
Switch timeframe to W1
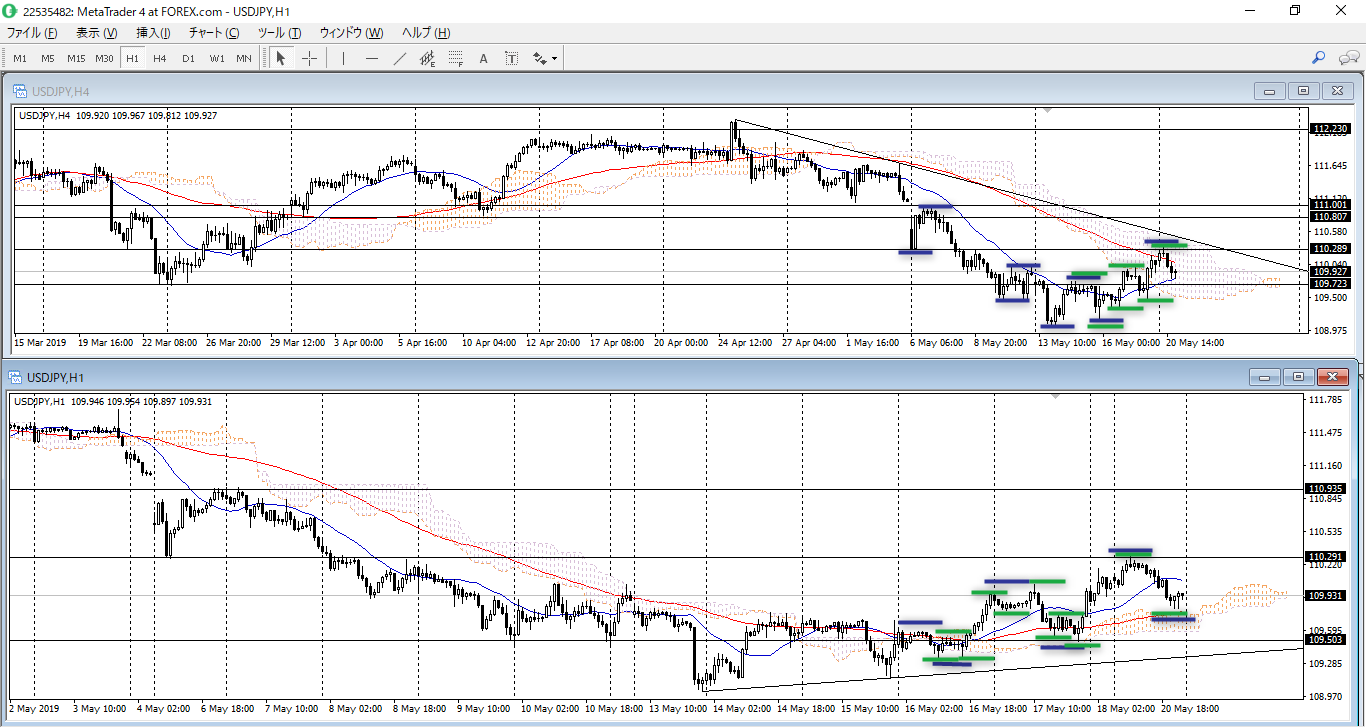216,58
